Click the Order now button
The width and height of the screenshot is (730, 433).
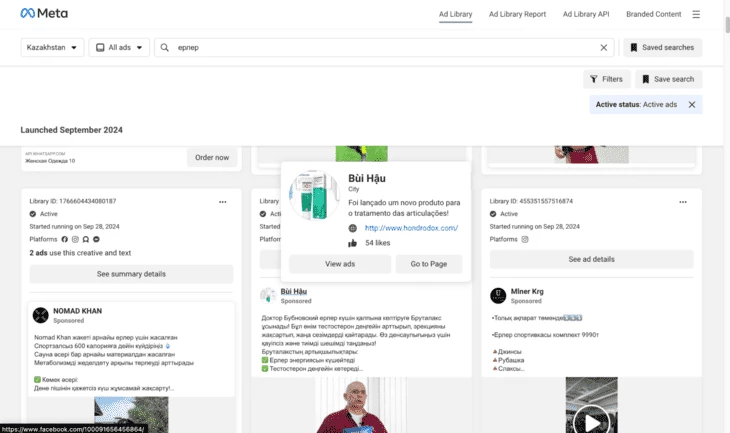coord(212,157)
